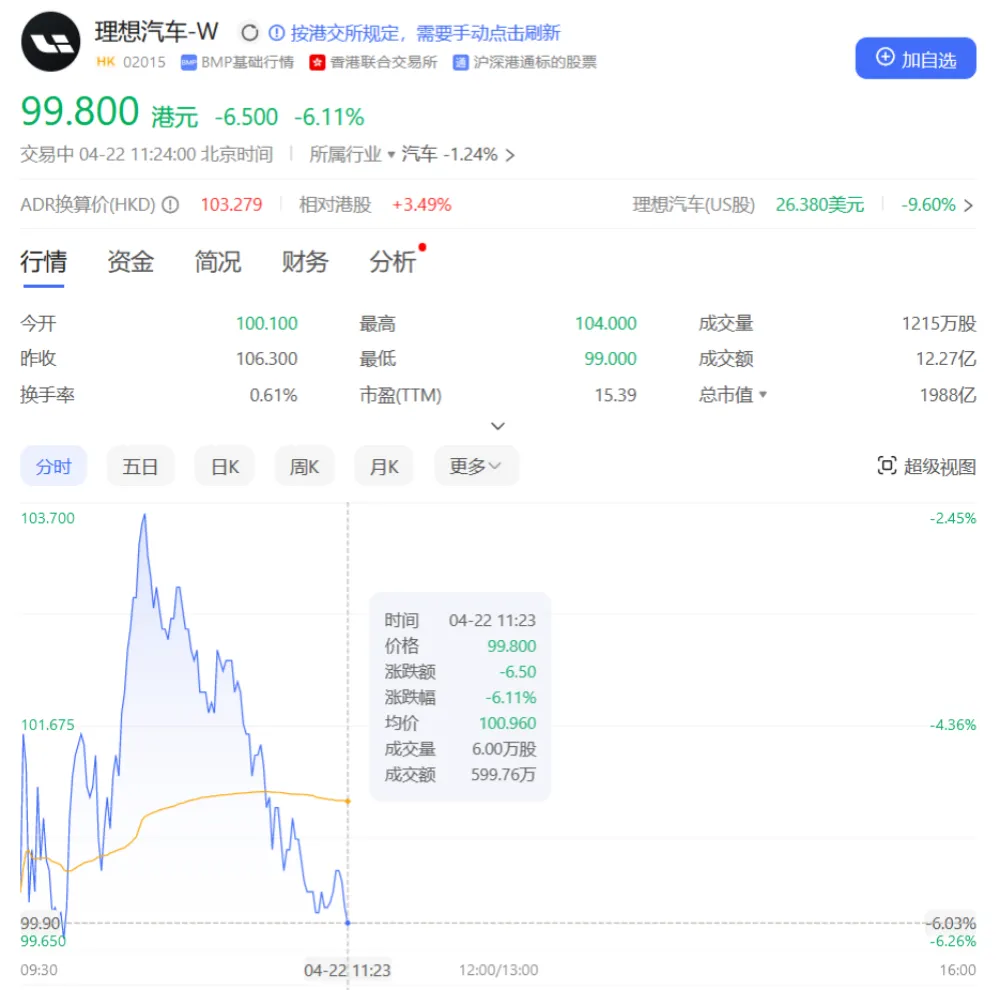Click 昨收 value 106.300
The height and width of the screenshot is (990, 1000).
tap(267, 358)
